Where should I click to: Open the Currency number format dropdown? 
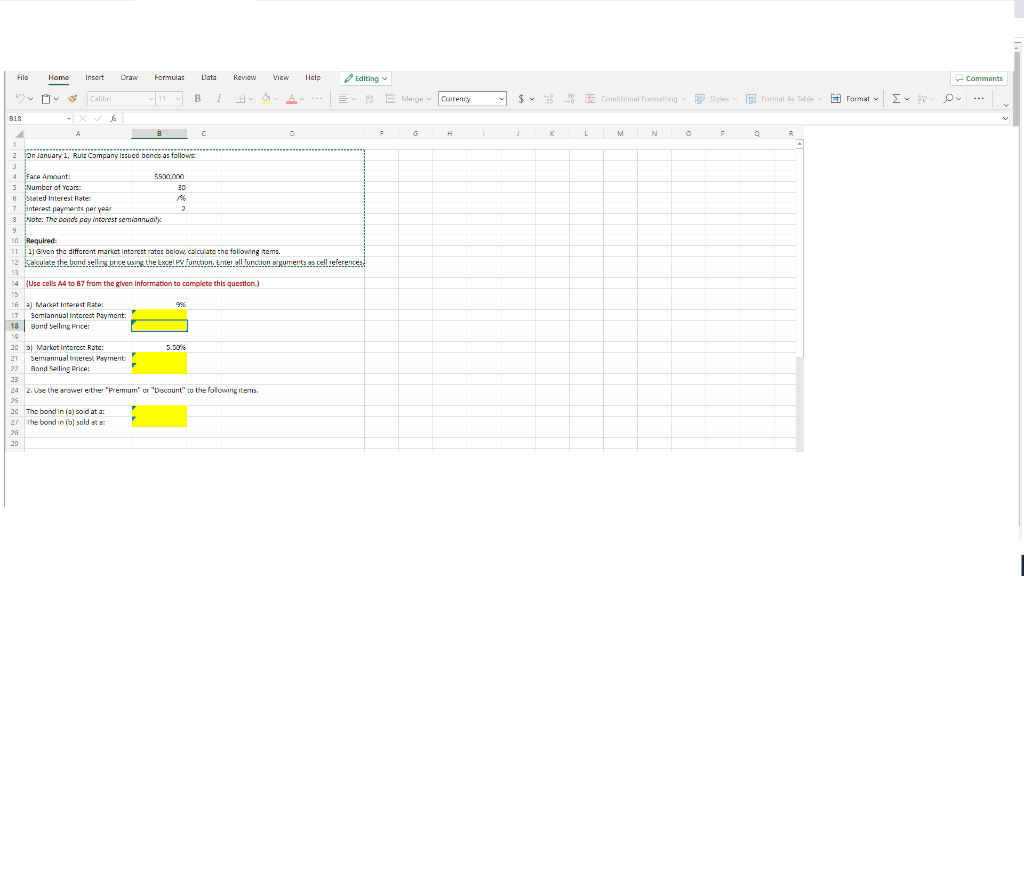click(470, 99)
